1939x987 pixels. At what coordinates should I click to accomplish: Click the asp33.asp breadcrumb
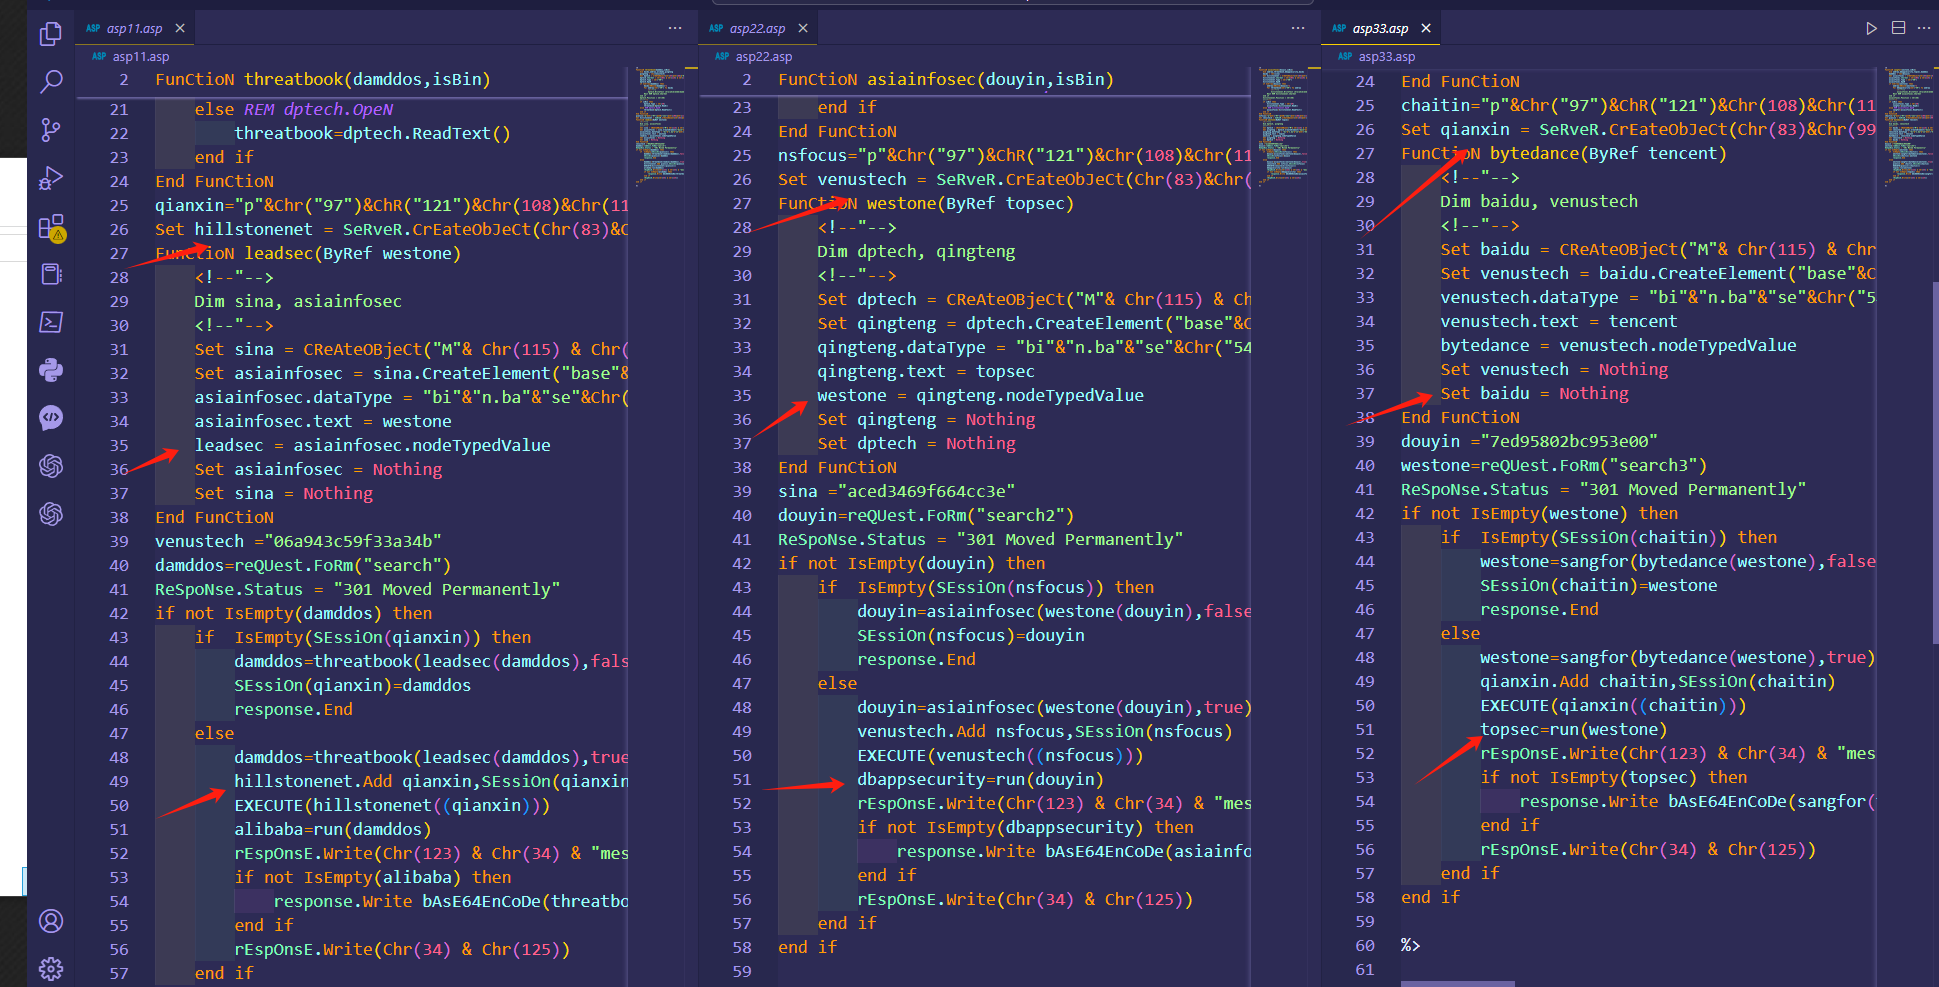1386,57
